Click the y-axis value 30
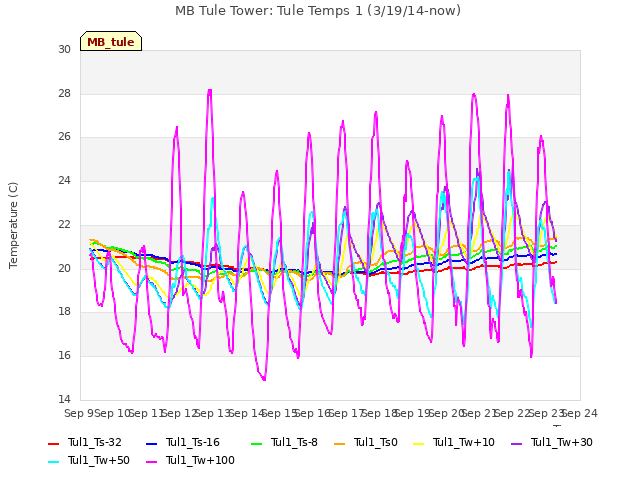This screenshot has width=640, height=480. click(x=64, y=50)
